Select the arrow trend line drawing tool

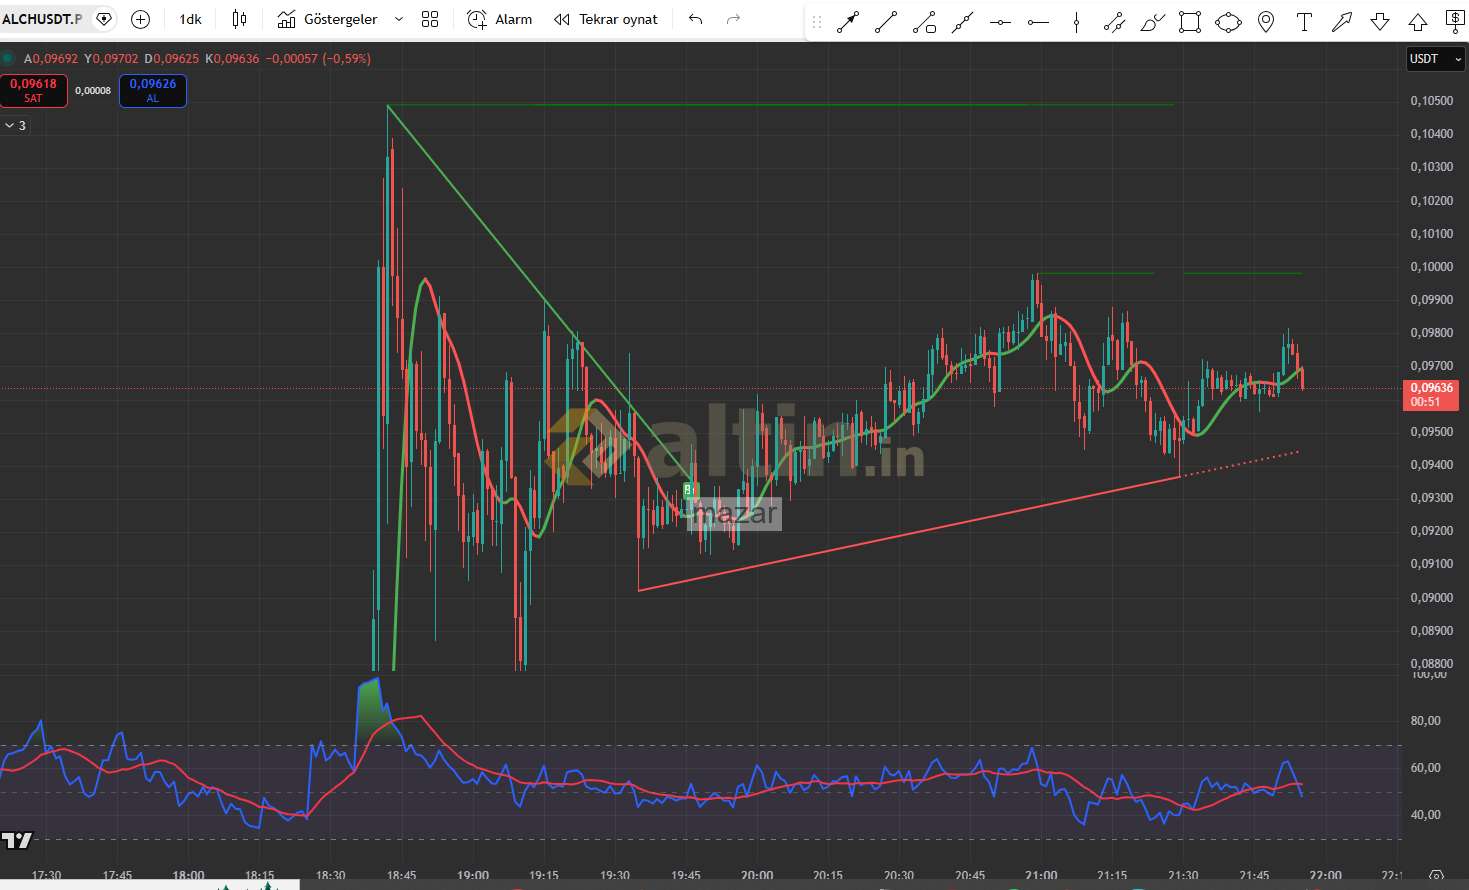click(848, 22)
